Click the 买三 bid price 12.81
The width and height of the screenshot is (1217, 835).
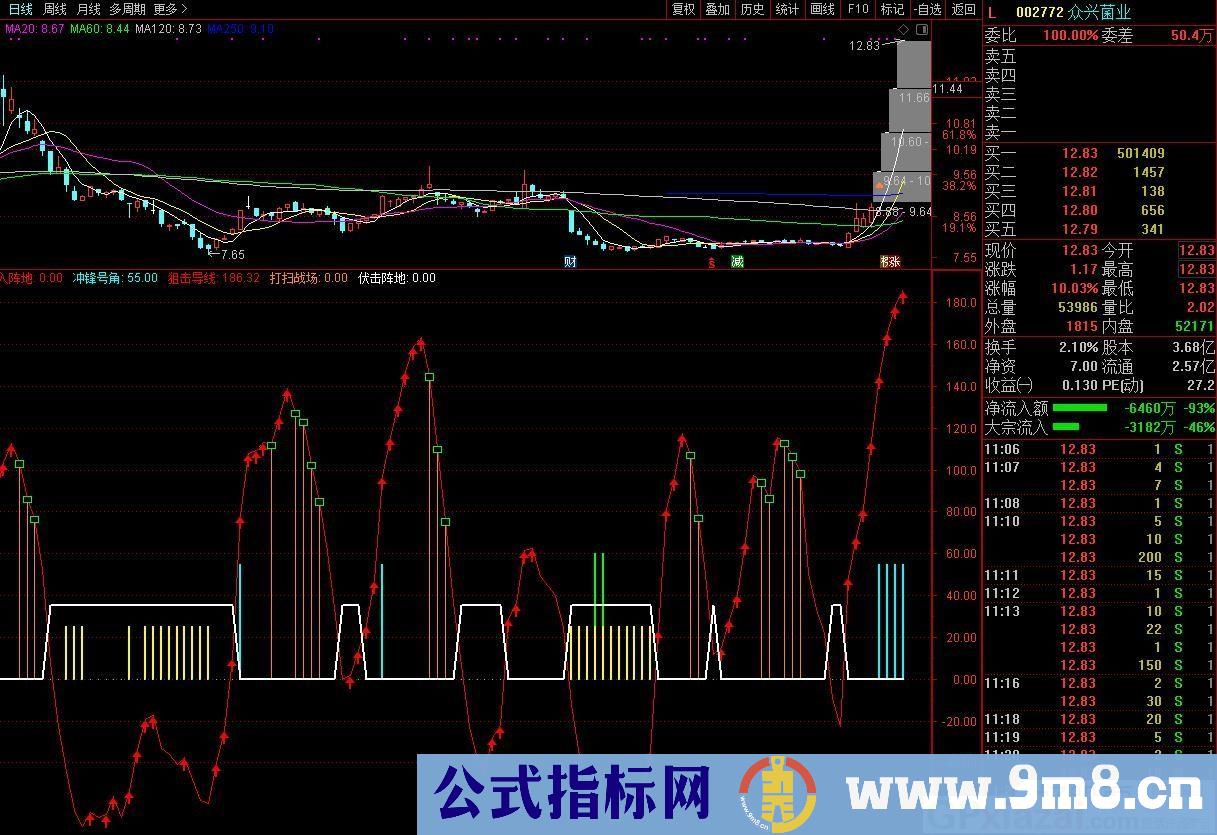point(1079,191)
